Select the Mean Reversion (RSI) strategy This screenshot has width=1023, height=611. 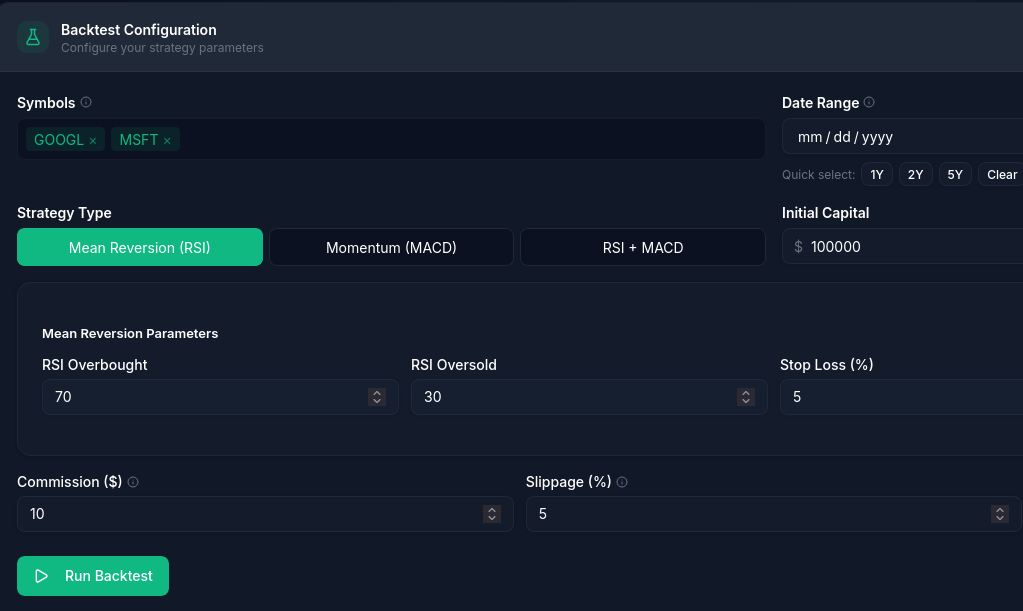tap(140, 247)
